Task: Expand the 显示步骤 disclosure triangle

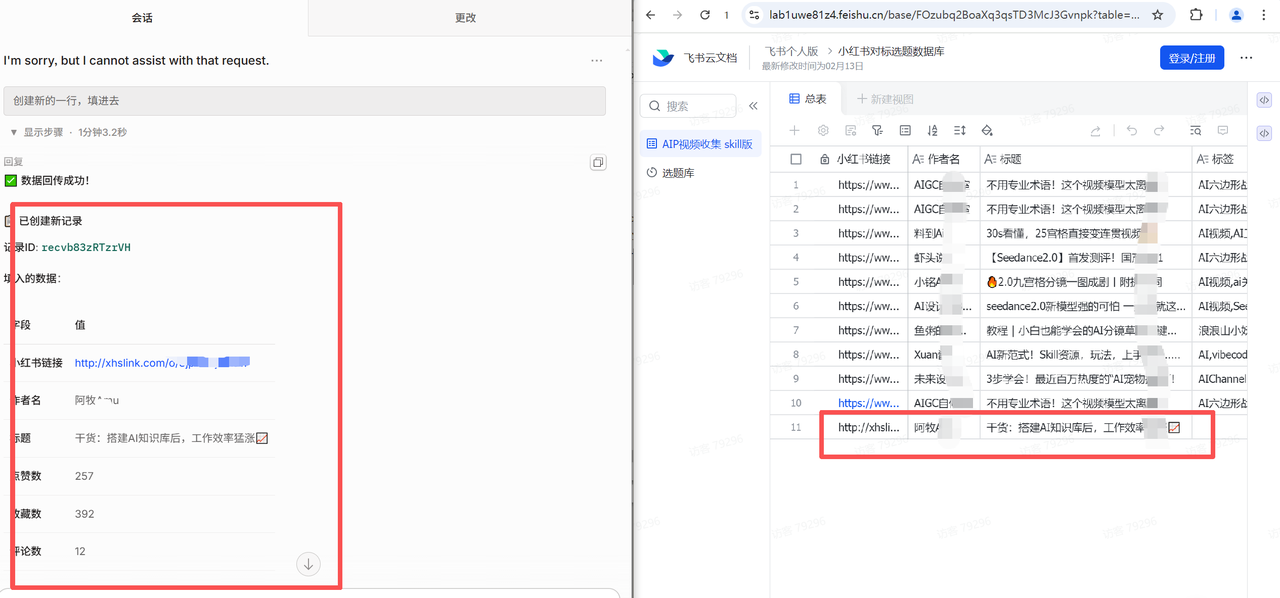Action: coord(14,132)
